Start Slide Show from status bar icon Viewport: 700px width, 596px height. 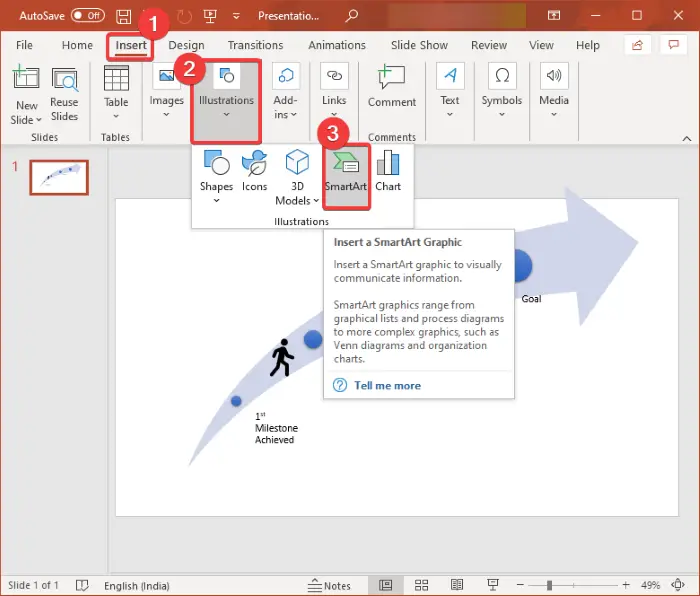click(493, 584)
